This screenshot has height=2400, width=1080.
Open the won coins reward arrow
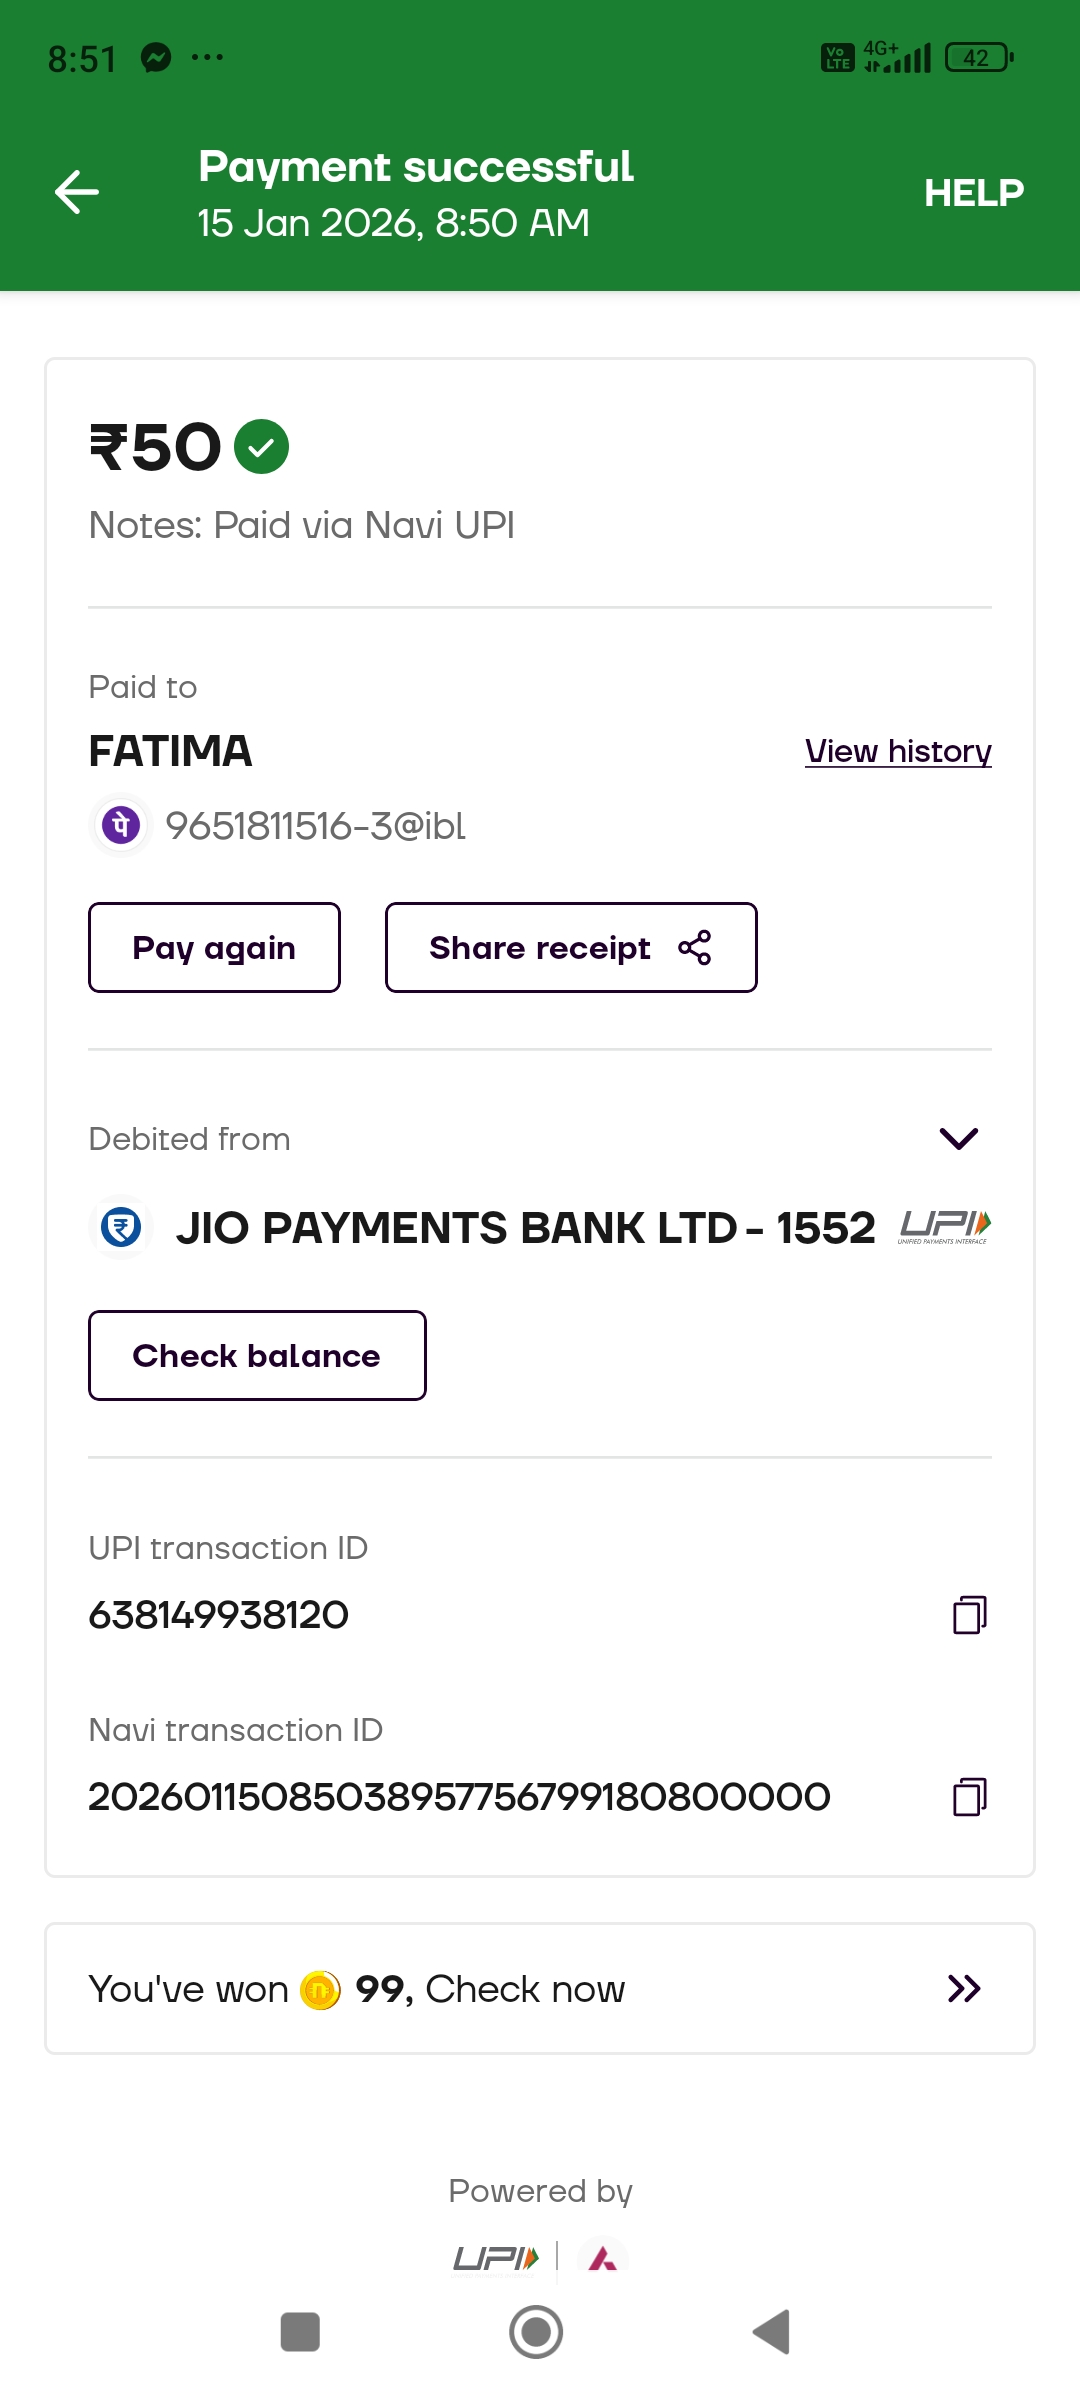[x=964, y=1989]
